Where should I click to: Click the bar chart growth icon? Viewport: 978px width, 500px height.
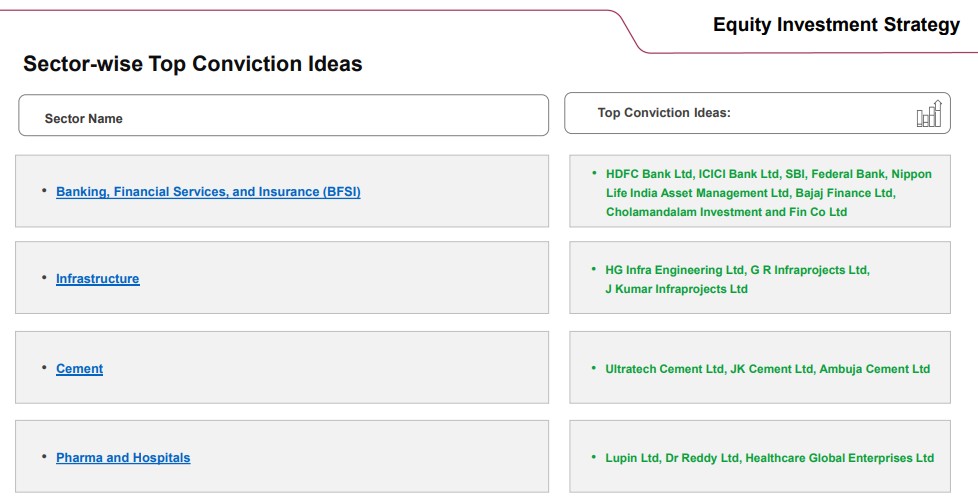(929, 114)
